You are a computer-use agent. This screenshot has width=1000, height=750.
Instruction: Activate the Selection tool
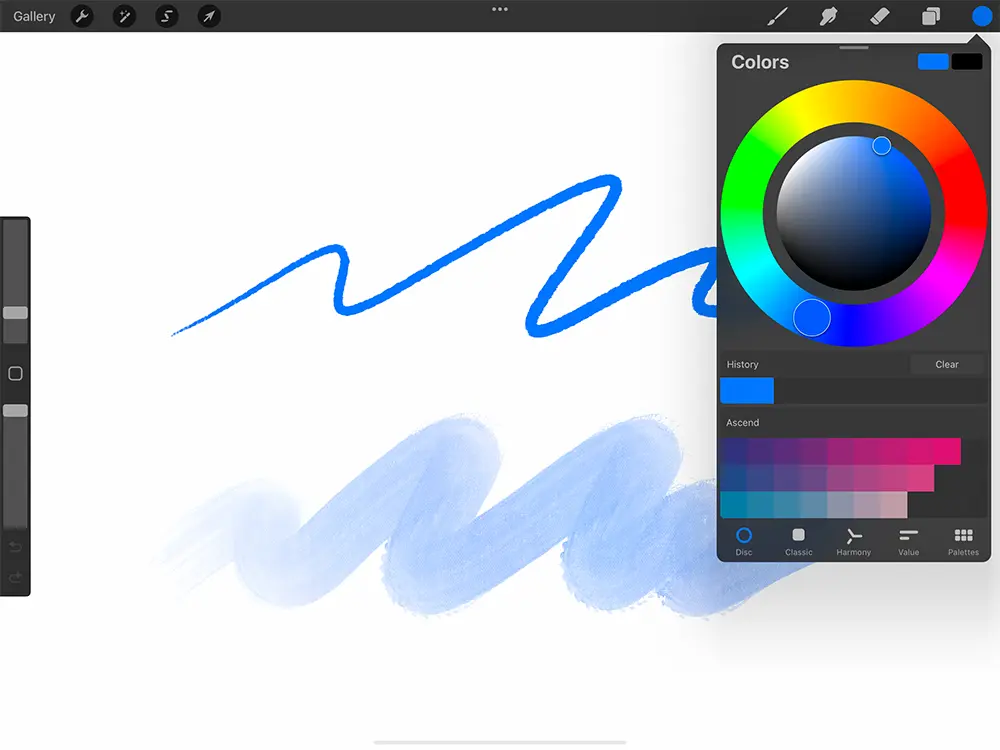coord(167,16)
